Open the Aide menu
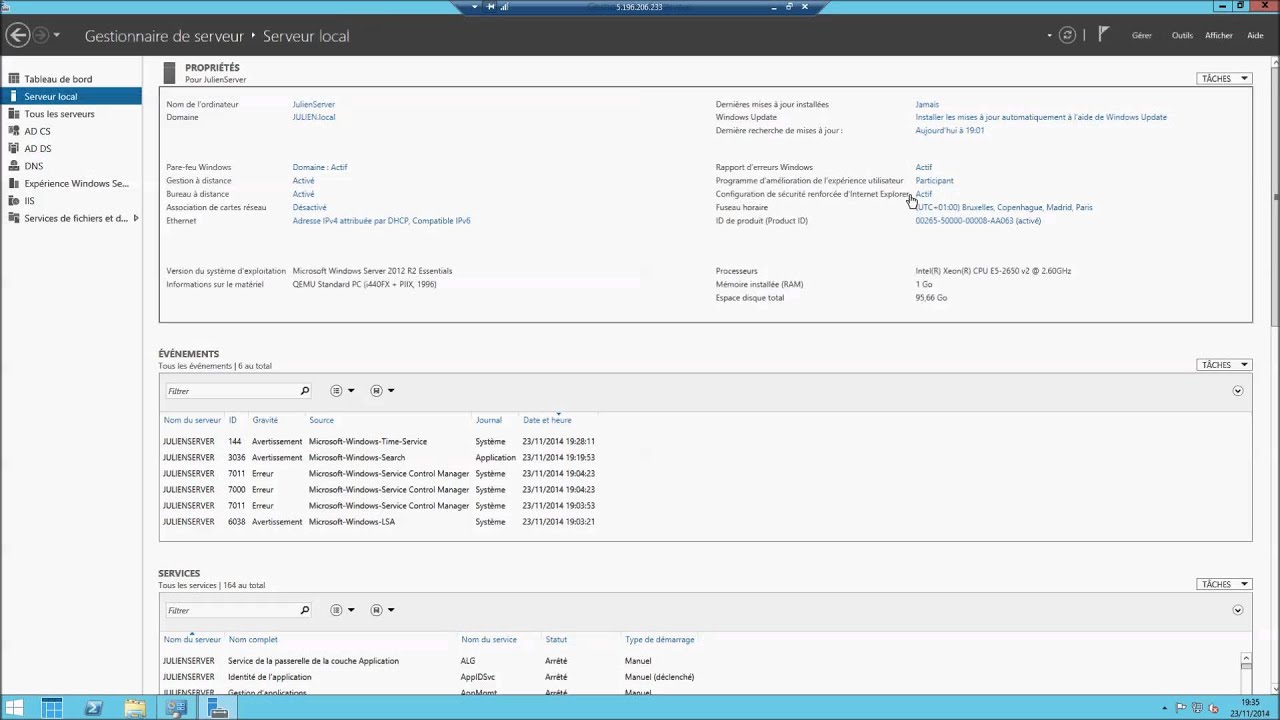1280x720 pixels. point(1255,35)
